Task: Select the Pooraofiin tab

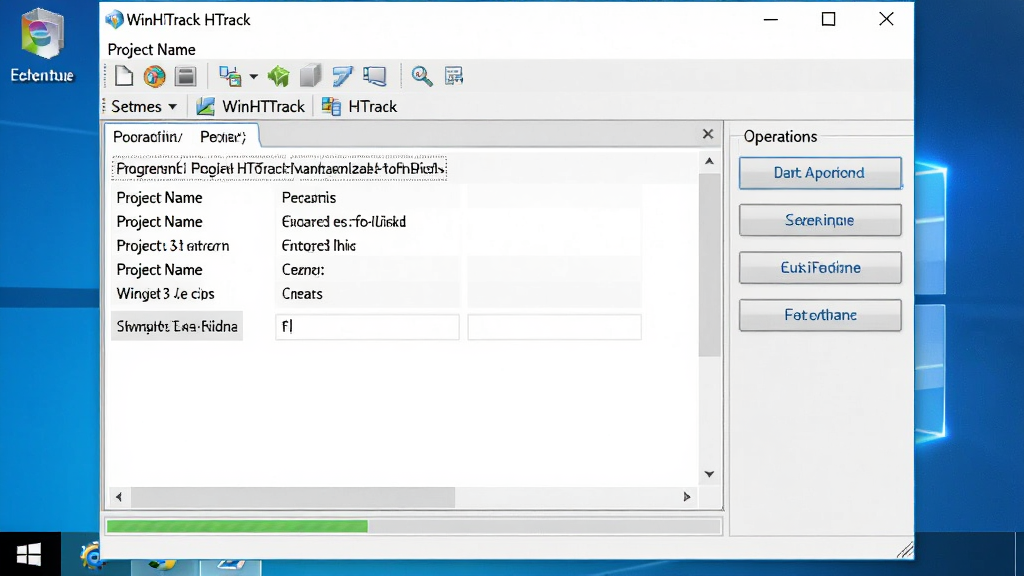Action: click(148, 136)
